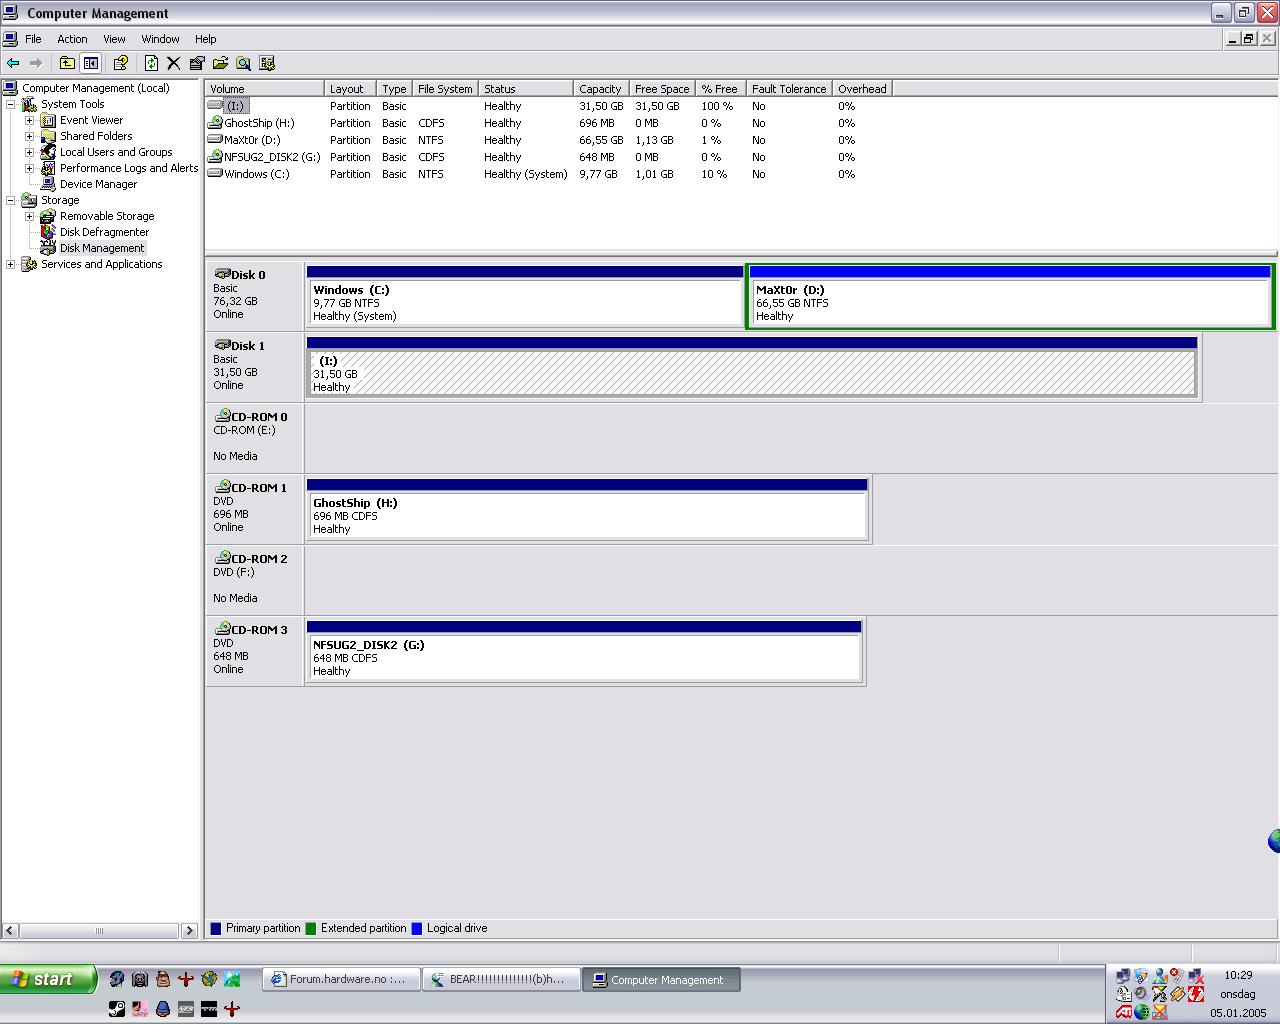The width and height of the screenshot is (1280, 1025).
Task: Click the Up one level folder icon
Action: [x=67, y=63]
